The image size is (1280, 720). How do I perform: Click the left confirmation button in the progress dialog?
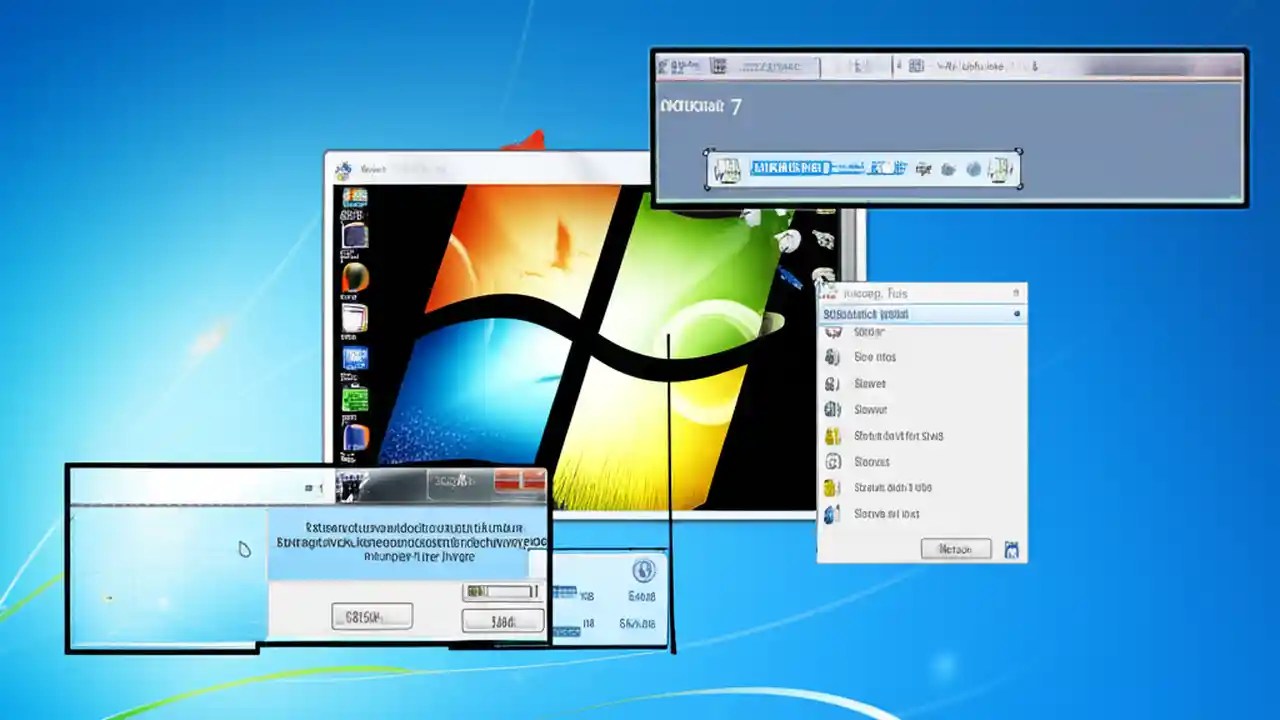click(372, 615)
